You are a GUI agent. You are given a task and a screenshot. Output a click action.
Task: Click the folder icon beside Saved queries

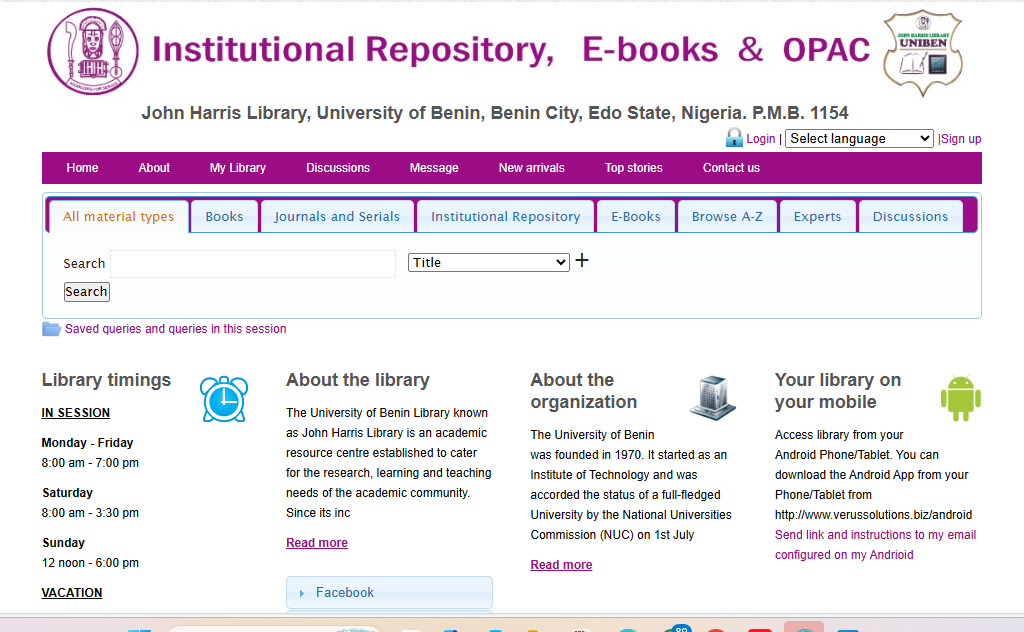pos(52,328)
